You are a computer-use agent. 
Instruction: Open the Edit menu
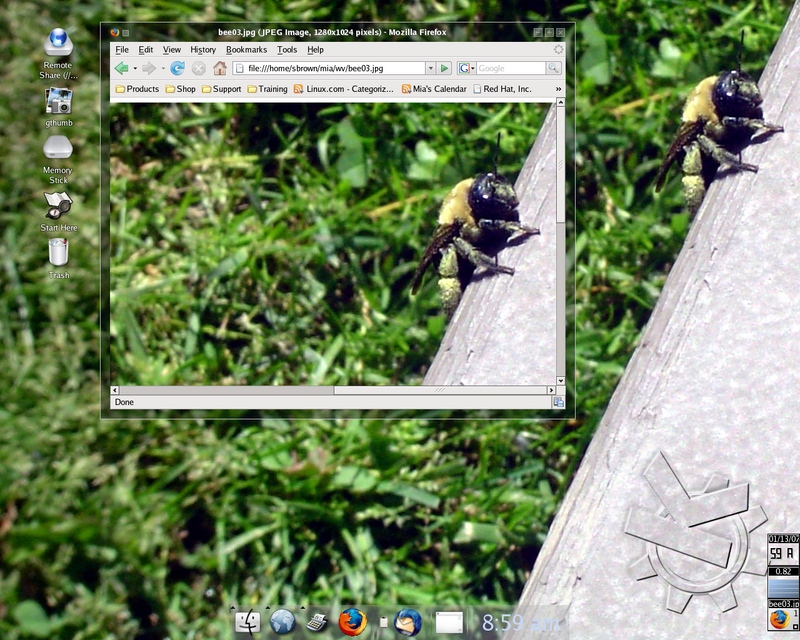click(x=145, y=50)
